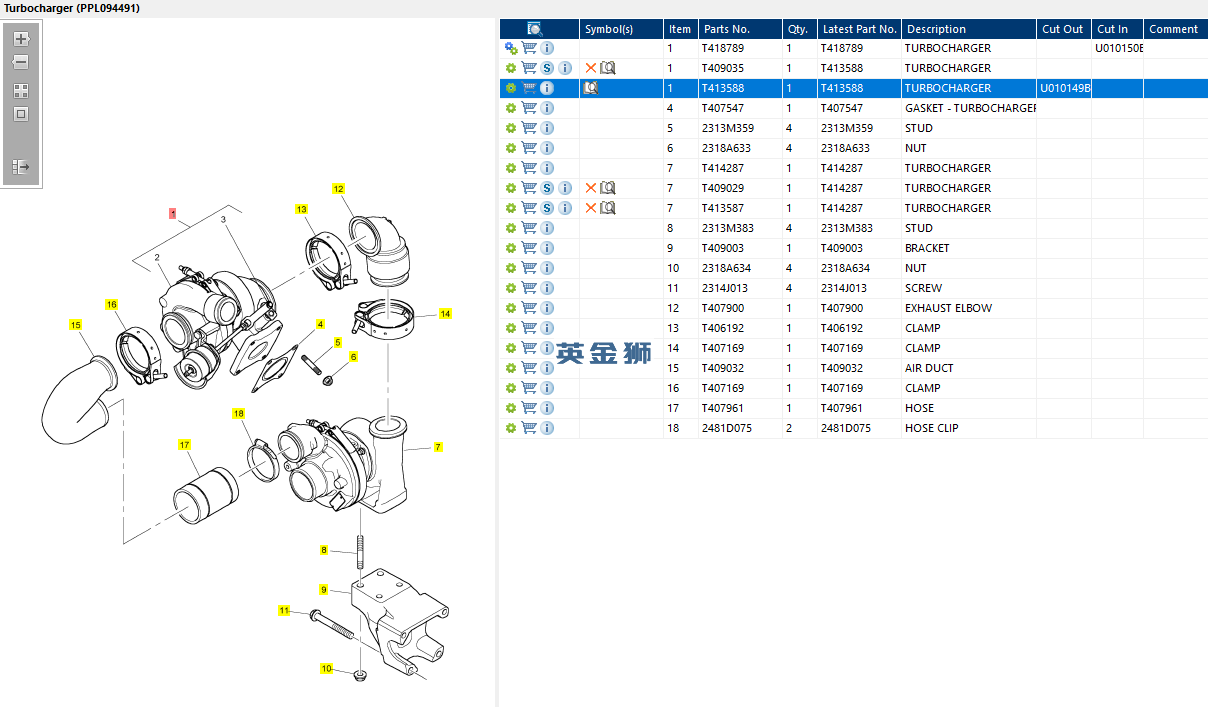This screenshot has height=707, width=1208.
Task: Click the search icon in table header
Action: tap(535, 29)
